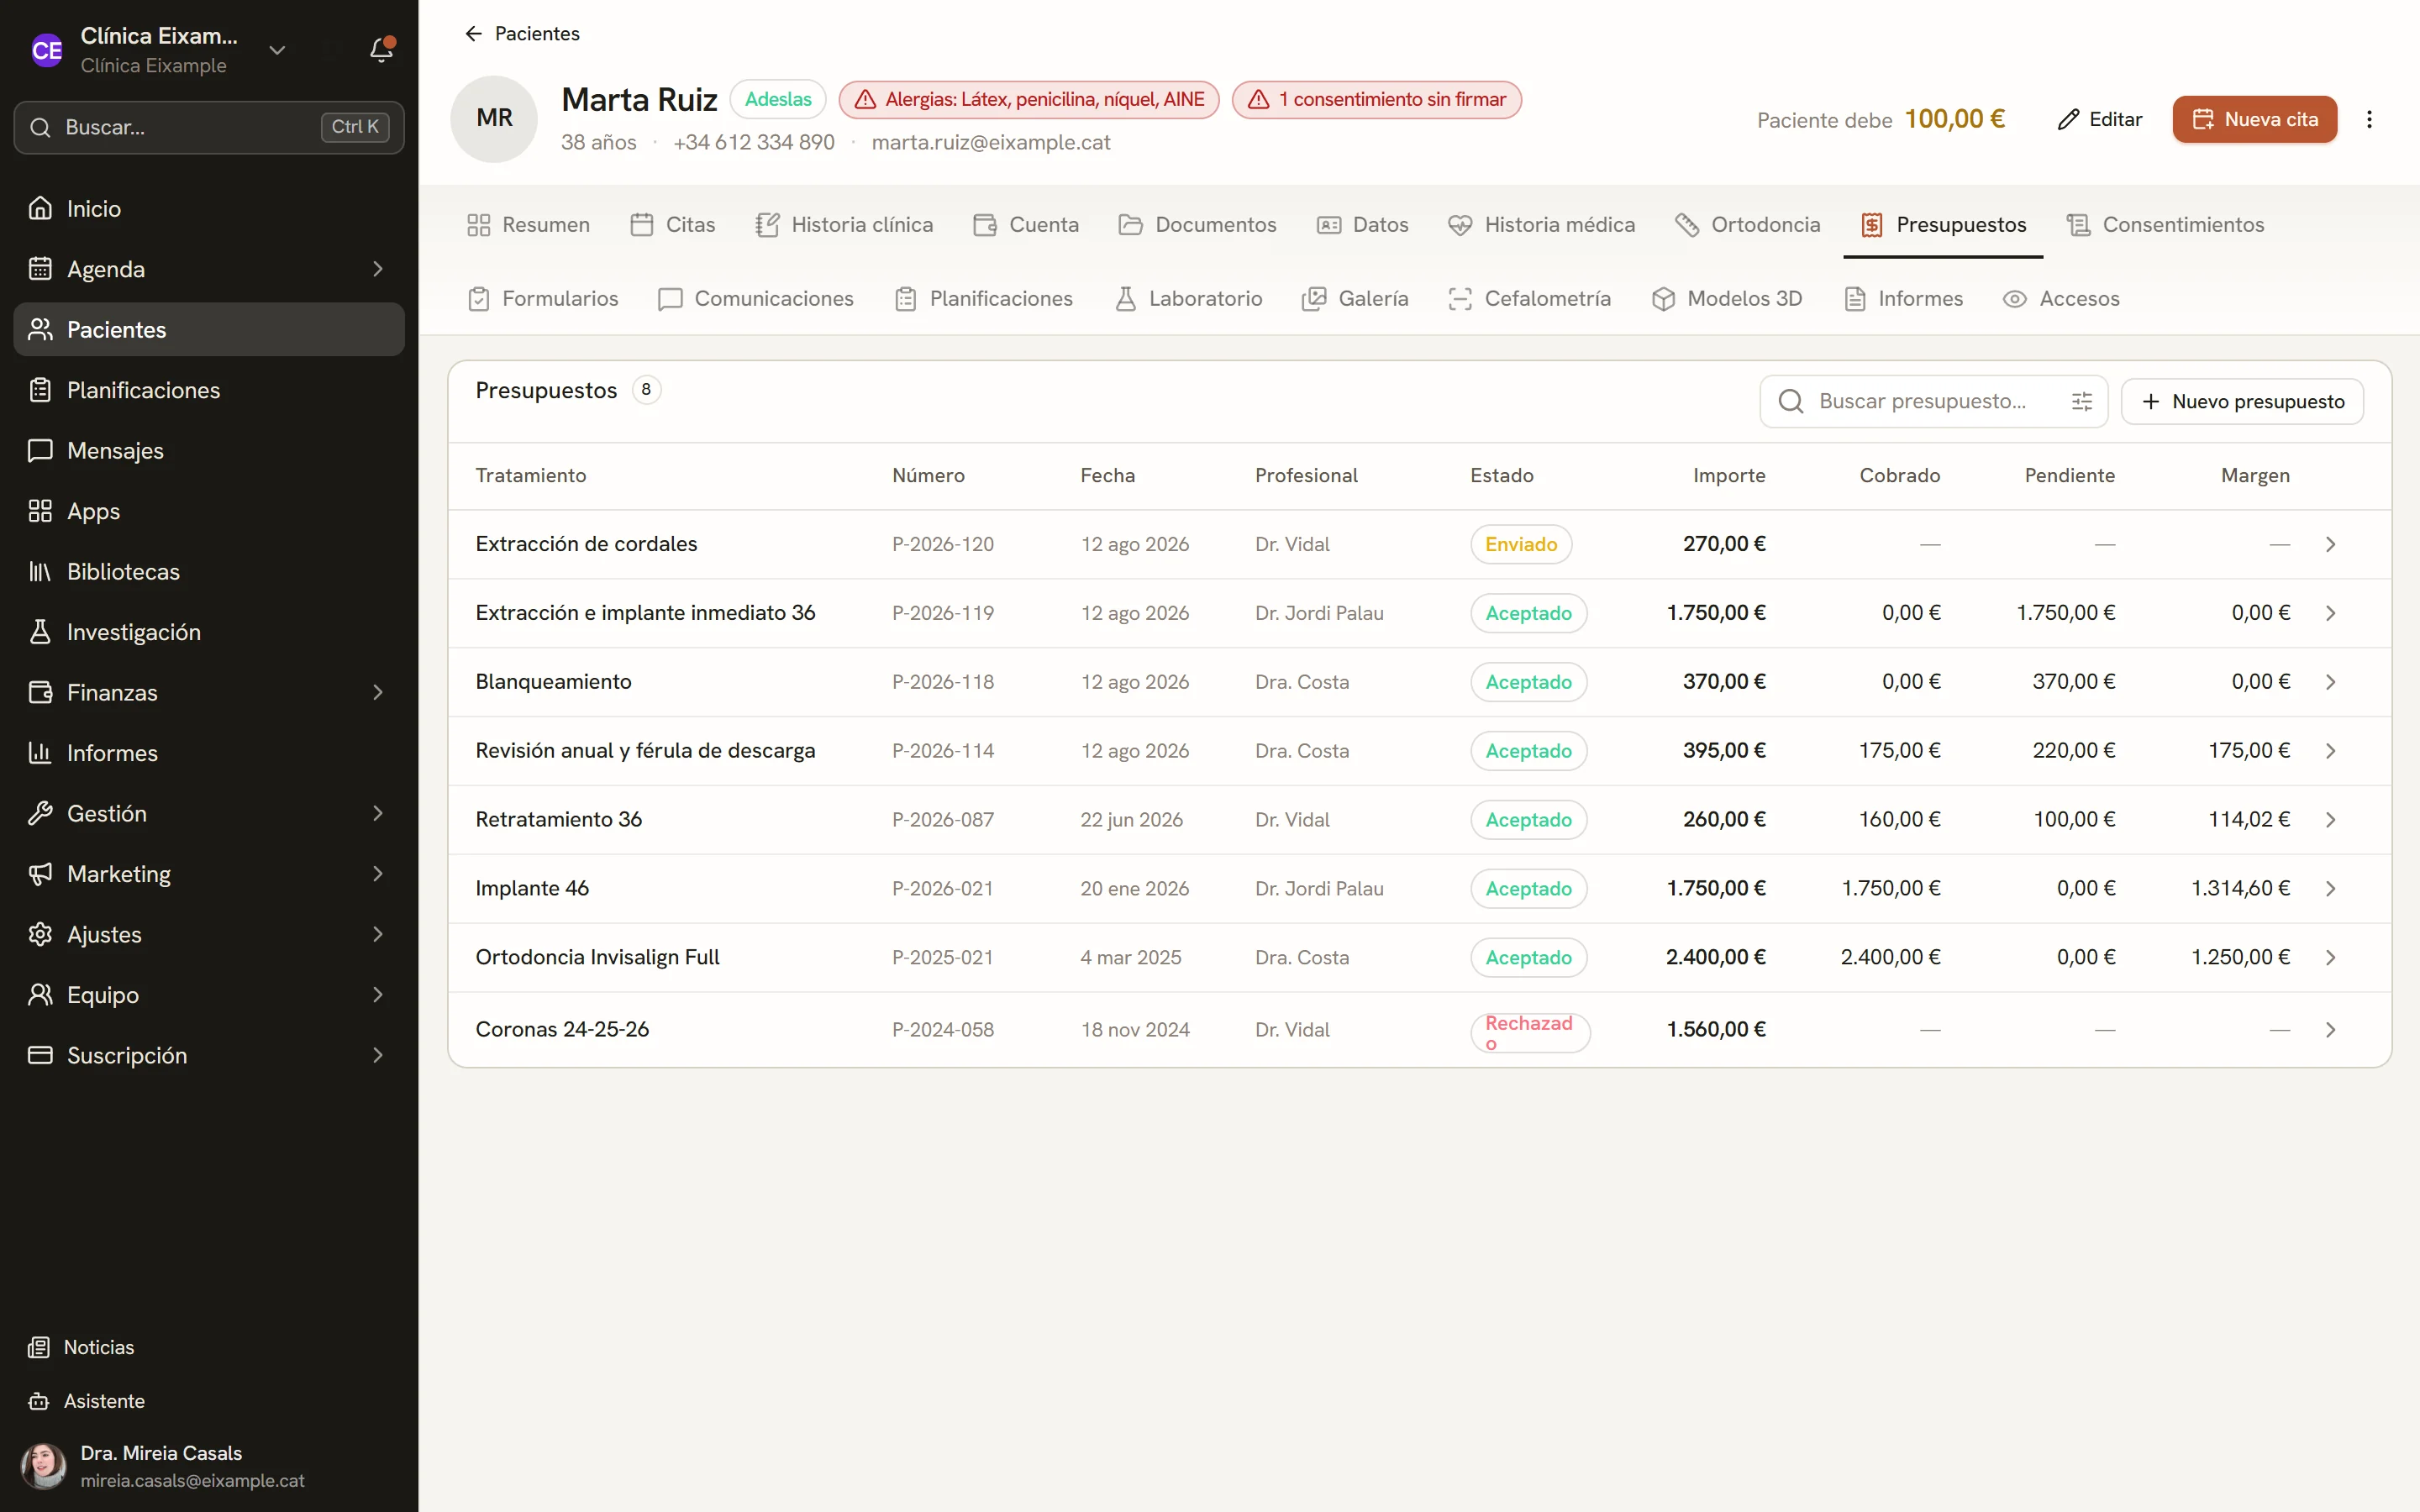Click the back arrow to Pacientes

(x=473, y=34)
